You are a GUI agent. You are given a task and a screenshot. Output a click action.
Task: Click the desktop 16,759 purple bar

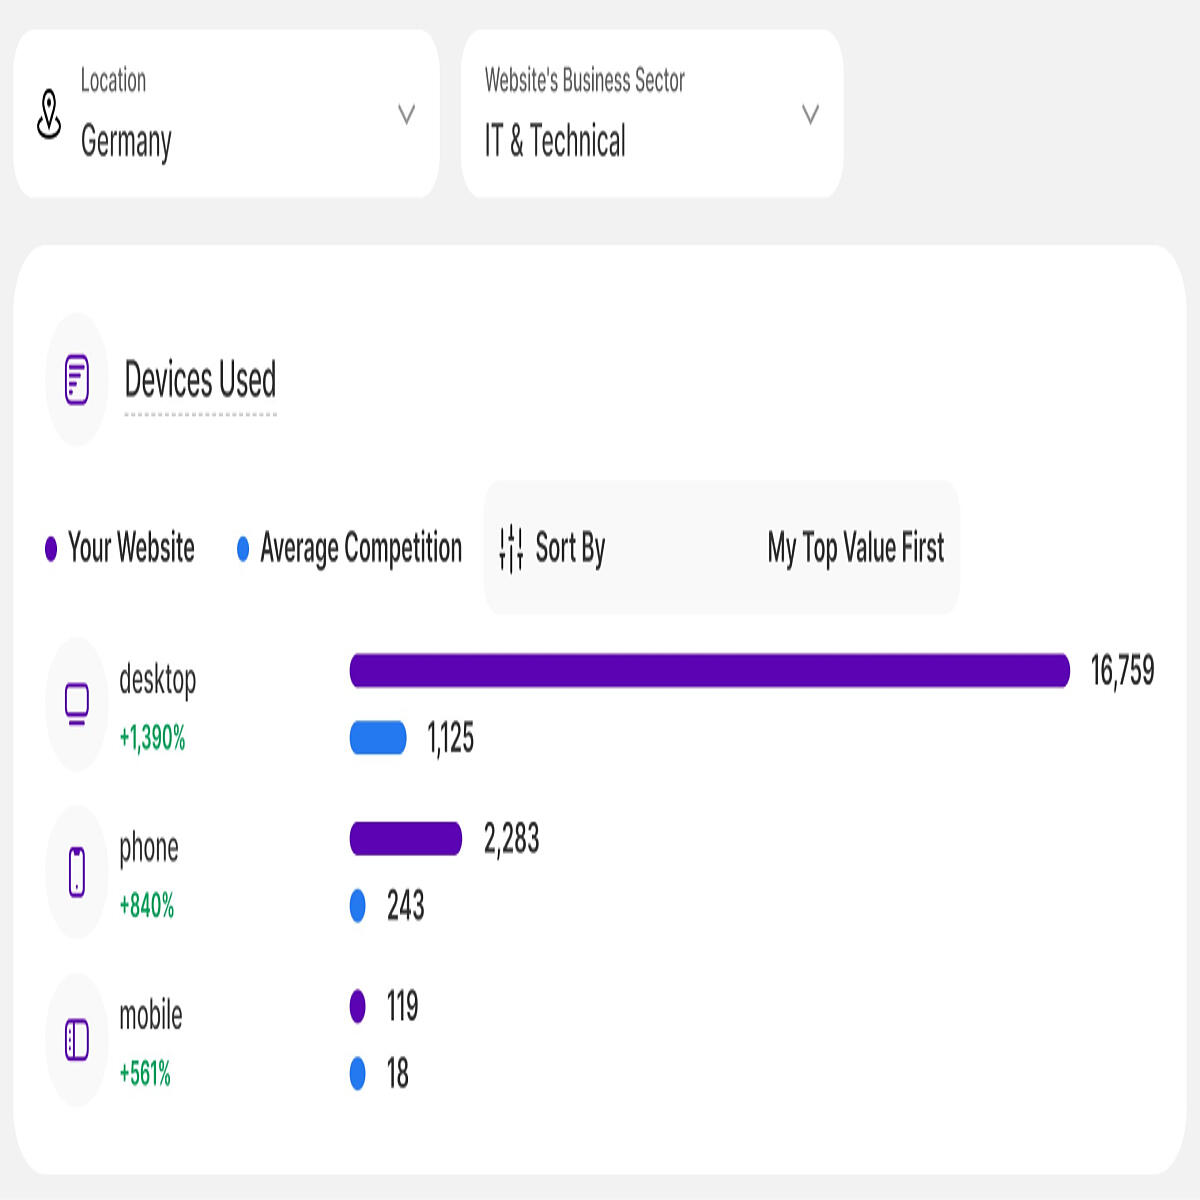coord(710,670)
